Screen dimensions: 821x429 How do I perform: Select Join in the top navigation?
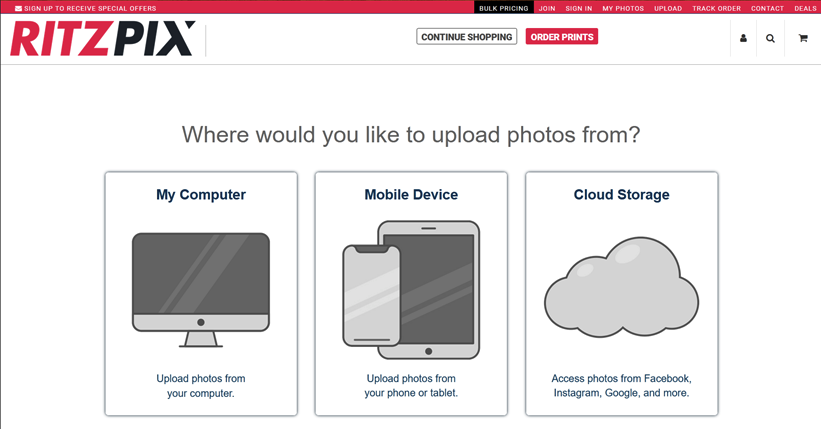[547, 8]
